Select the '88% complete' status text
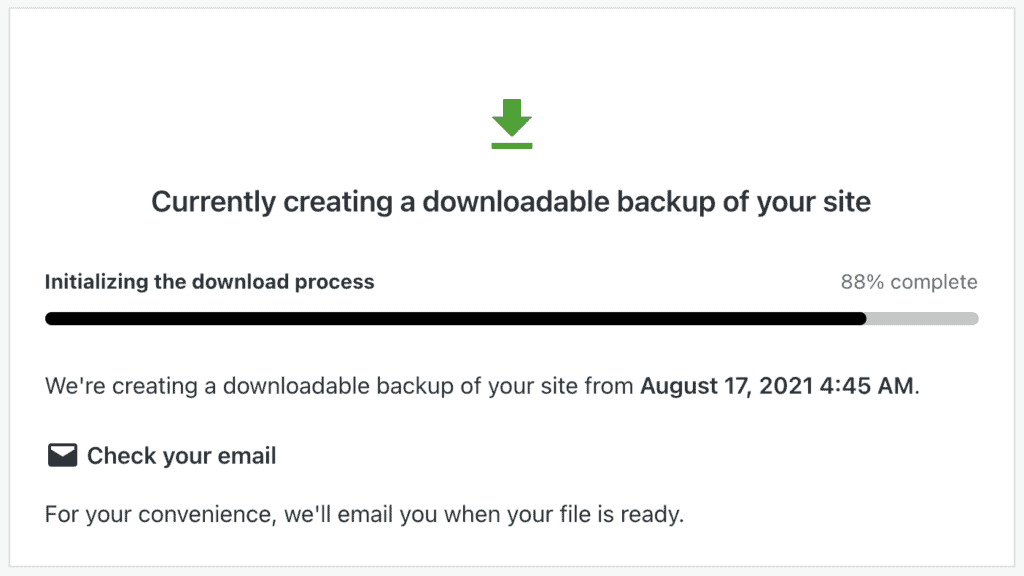The width and height of the screenshot is (1024, 576). (909, 282)
